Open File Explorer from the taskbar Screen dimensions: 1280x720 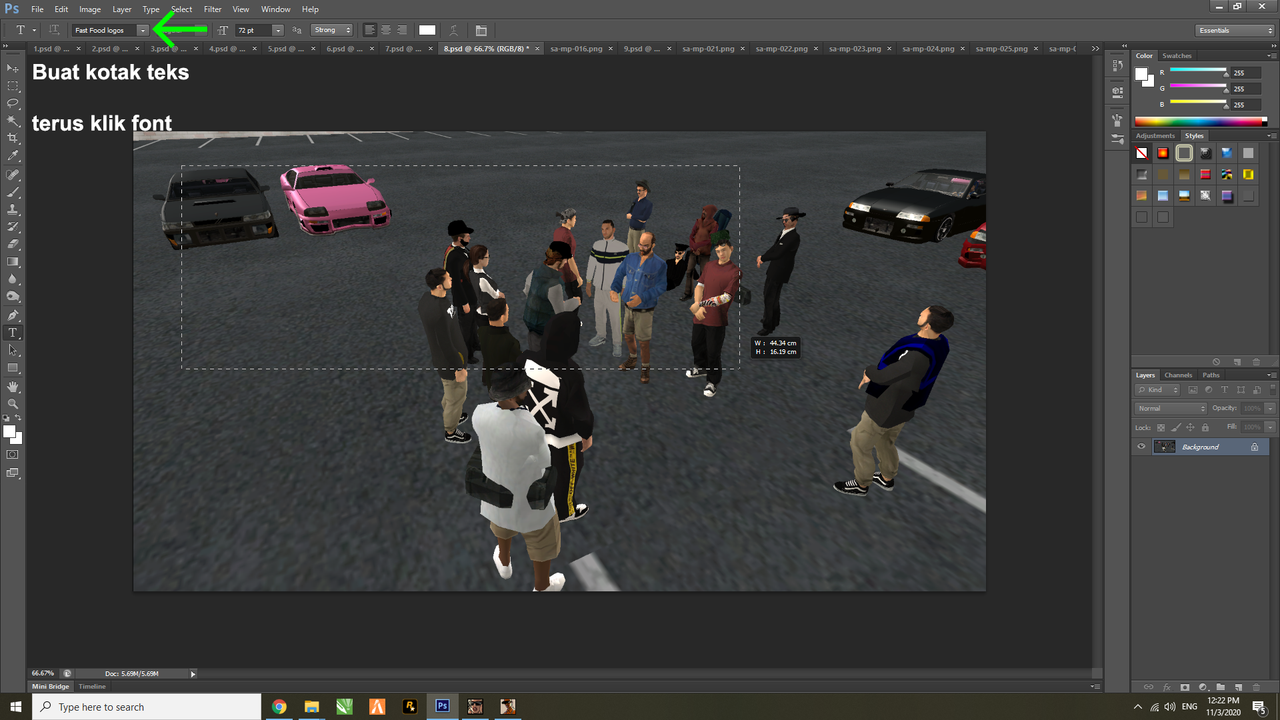pyautogui.click(x=311, y=707)
